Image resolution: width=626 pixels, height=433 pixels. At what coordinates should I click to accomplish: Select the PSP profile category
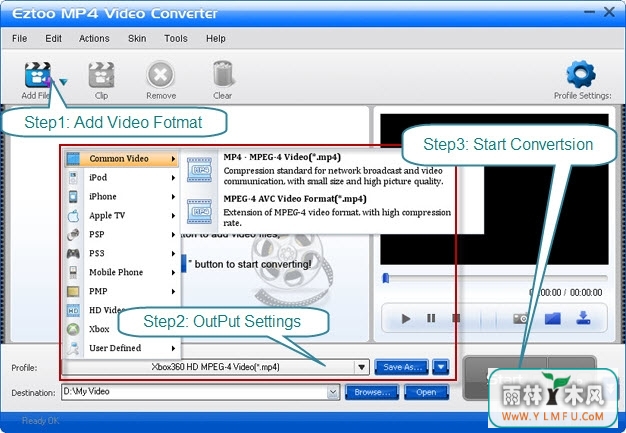(122, 234)
